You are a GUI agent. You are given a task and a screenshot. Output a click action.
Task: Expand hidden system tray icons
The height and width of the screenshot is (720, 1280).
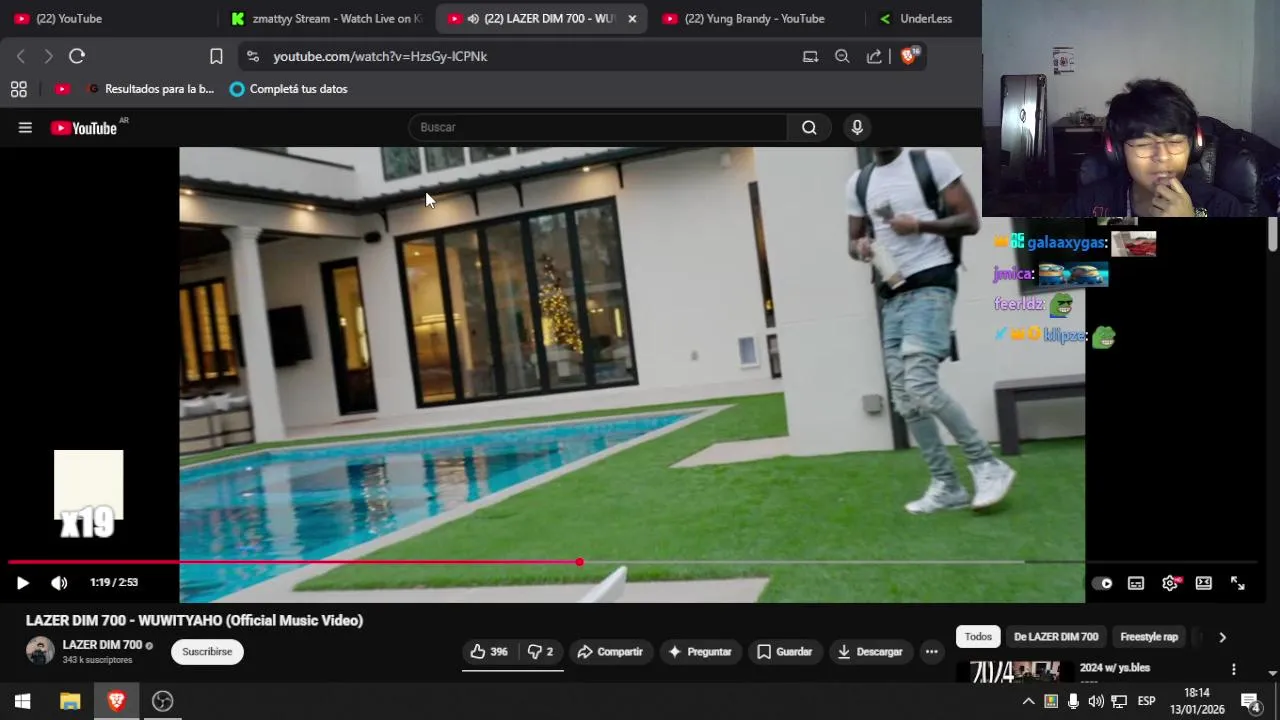[x=1028, y=701]
